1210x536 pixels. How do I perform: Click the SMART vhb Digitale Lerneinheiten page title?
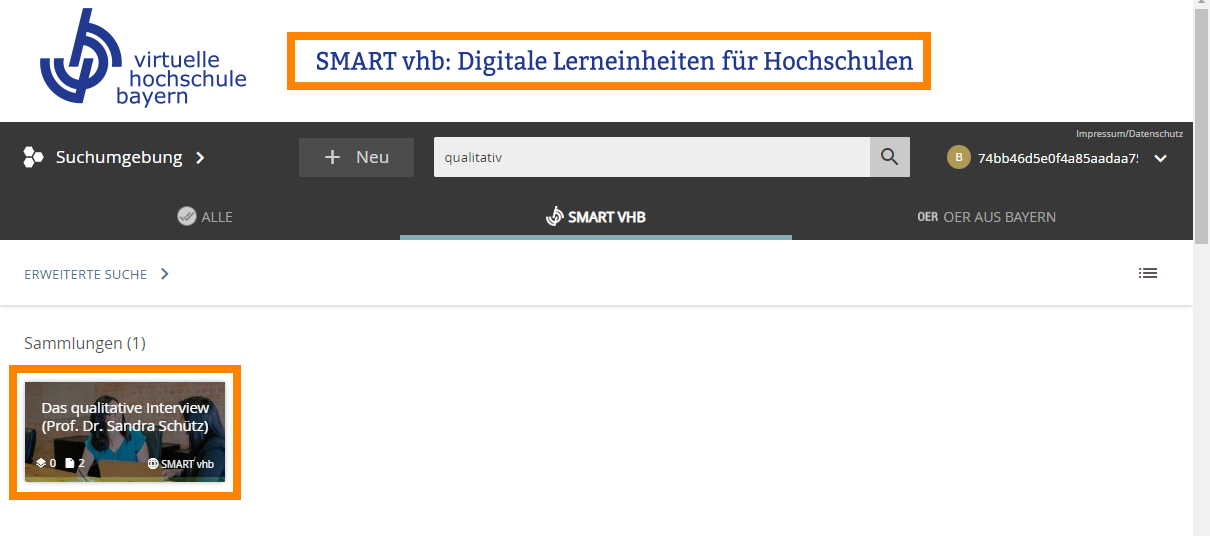pyautogui.click(x=614, y=61)
